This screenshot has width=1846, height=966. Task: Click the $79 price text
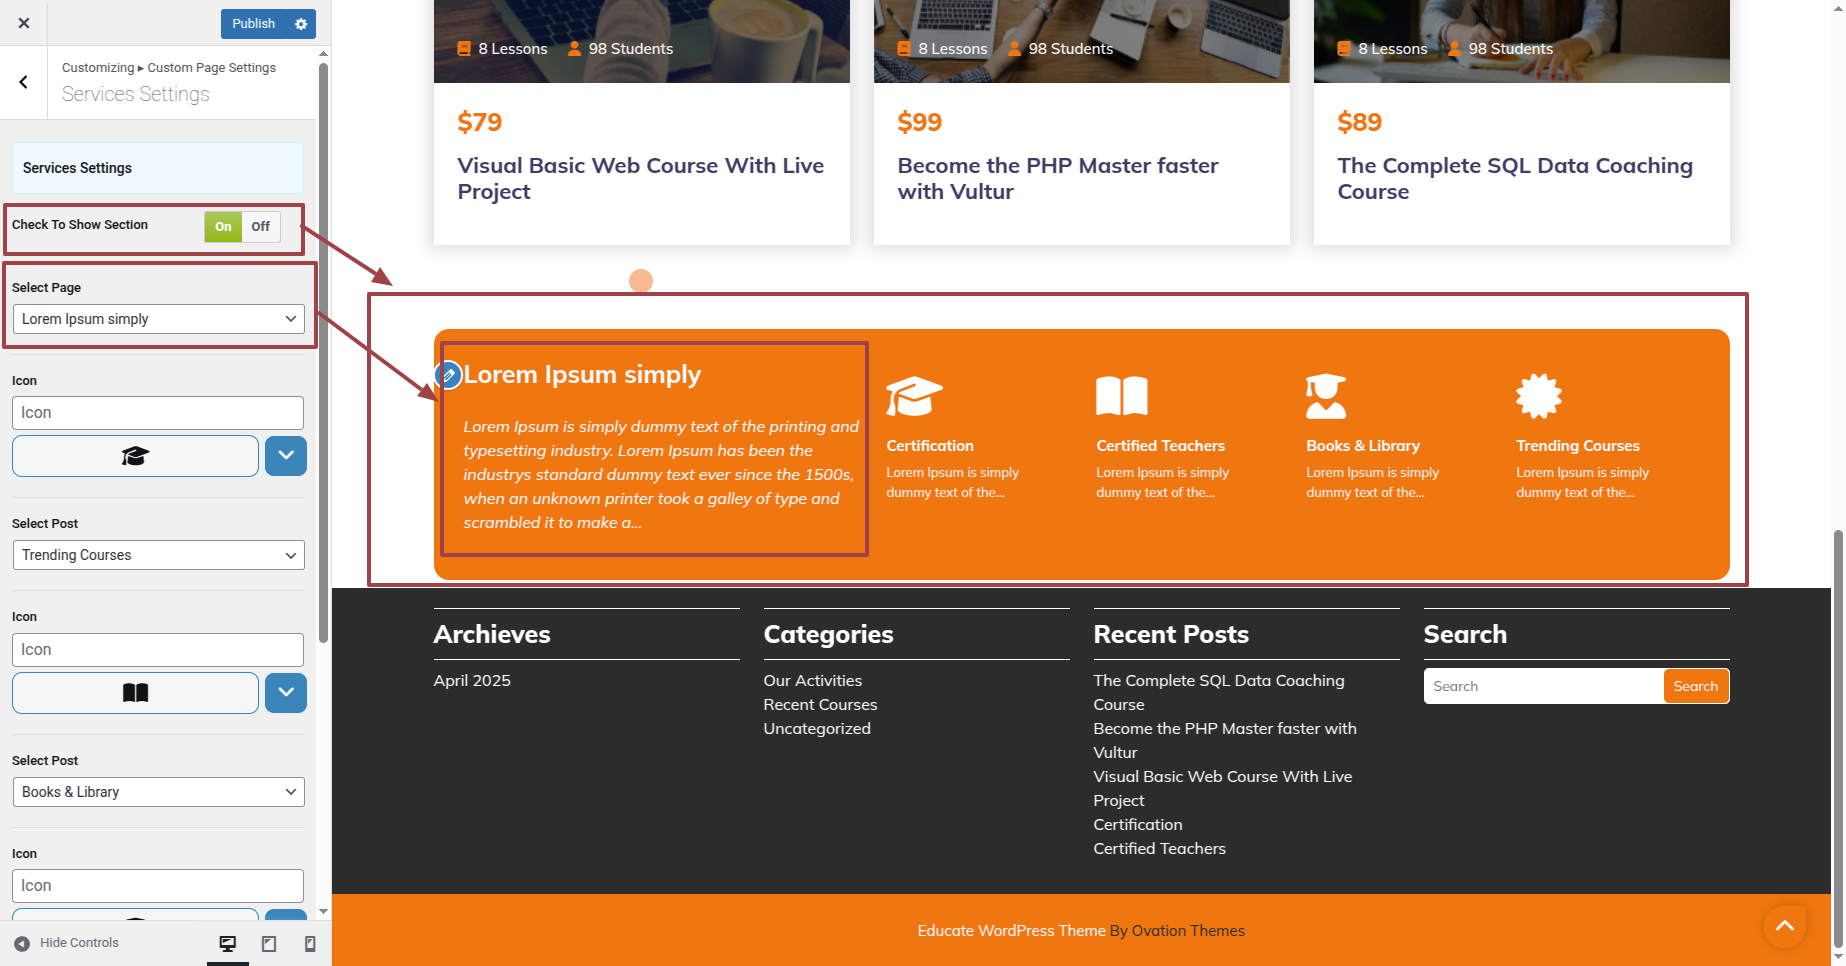click(480, 122)
